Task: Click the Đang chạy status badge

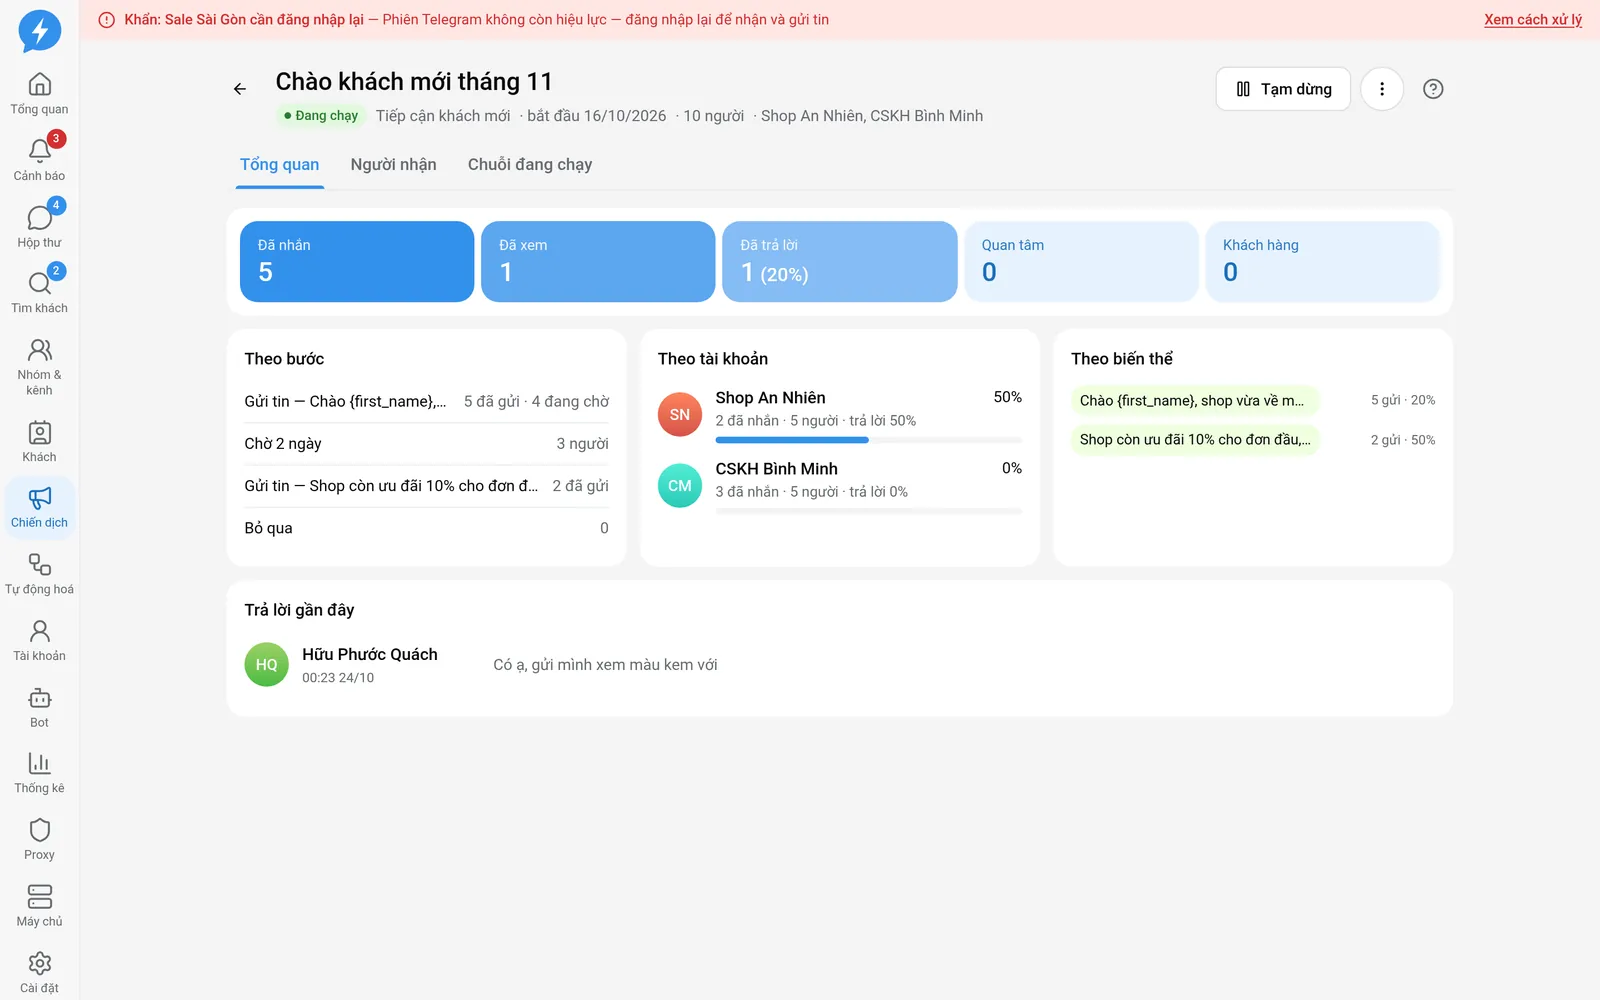Action: click(x=321, y=116)
